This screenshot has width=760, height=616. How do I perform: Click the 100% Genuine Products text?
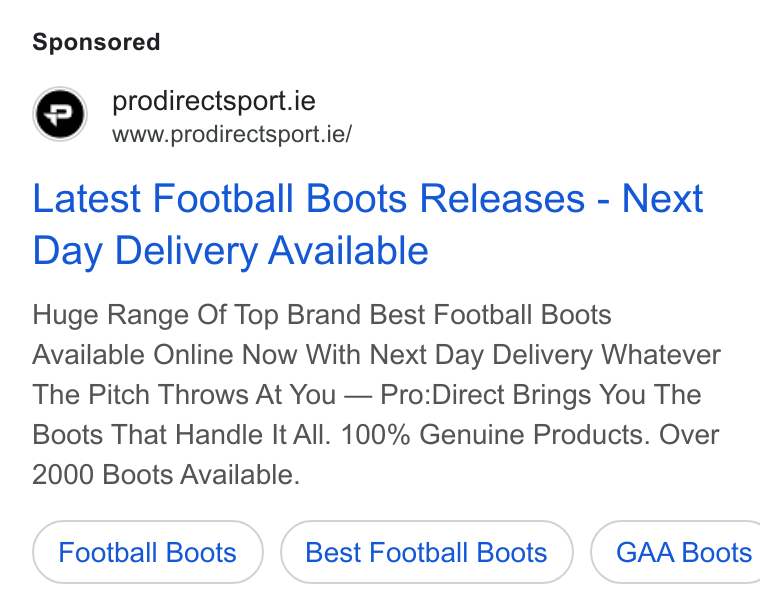point(495,435)
